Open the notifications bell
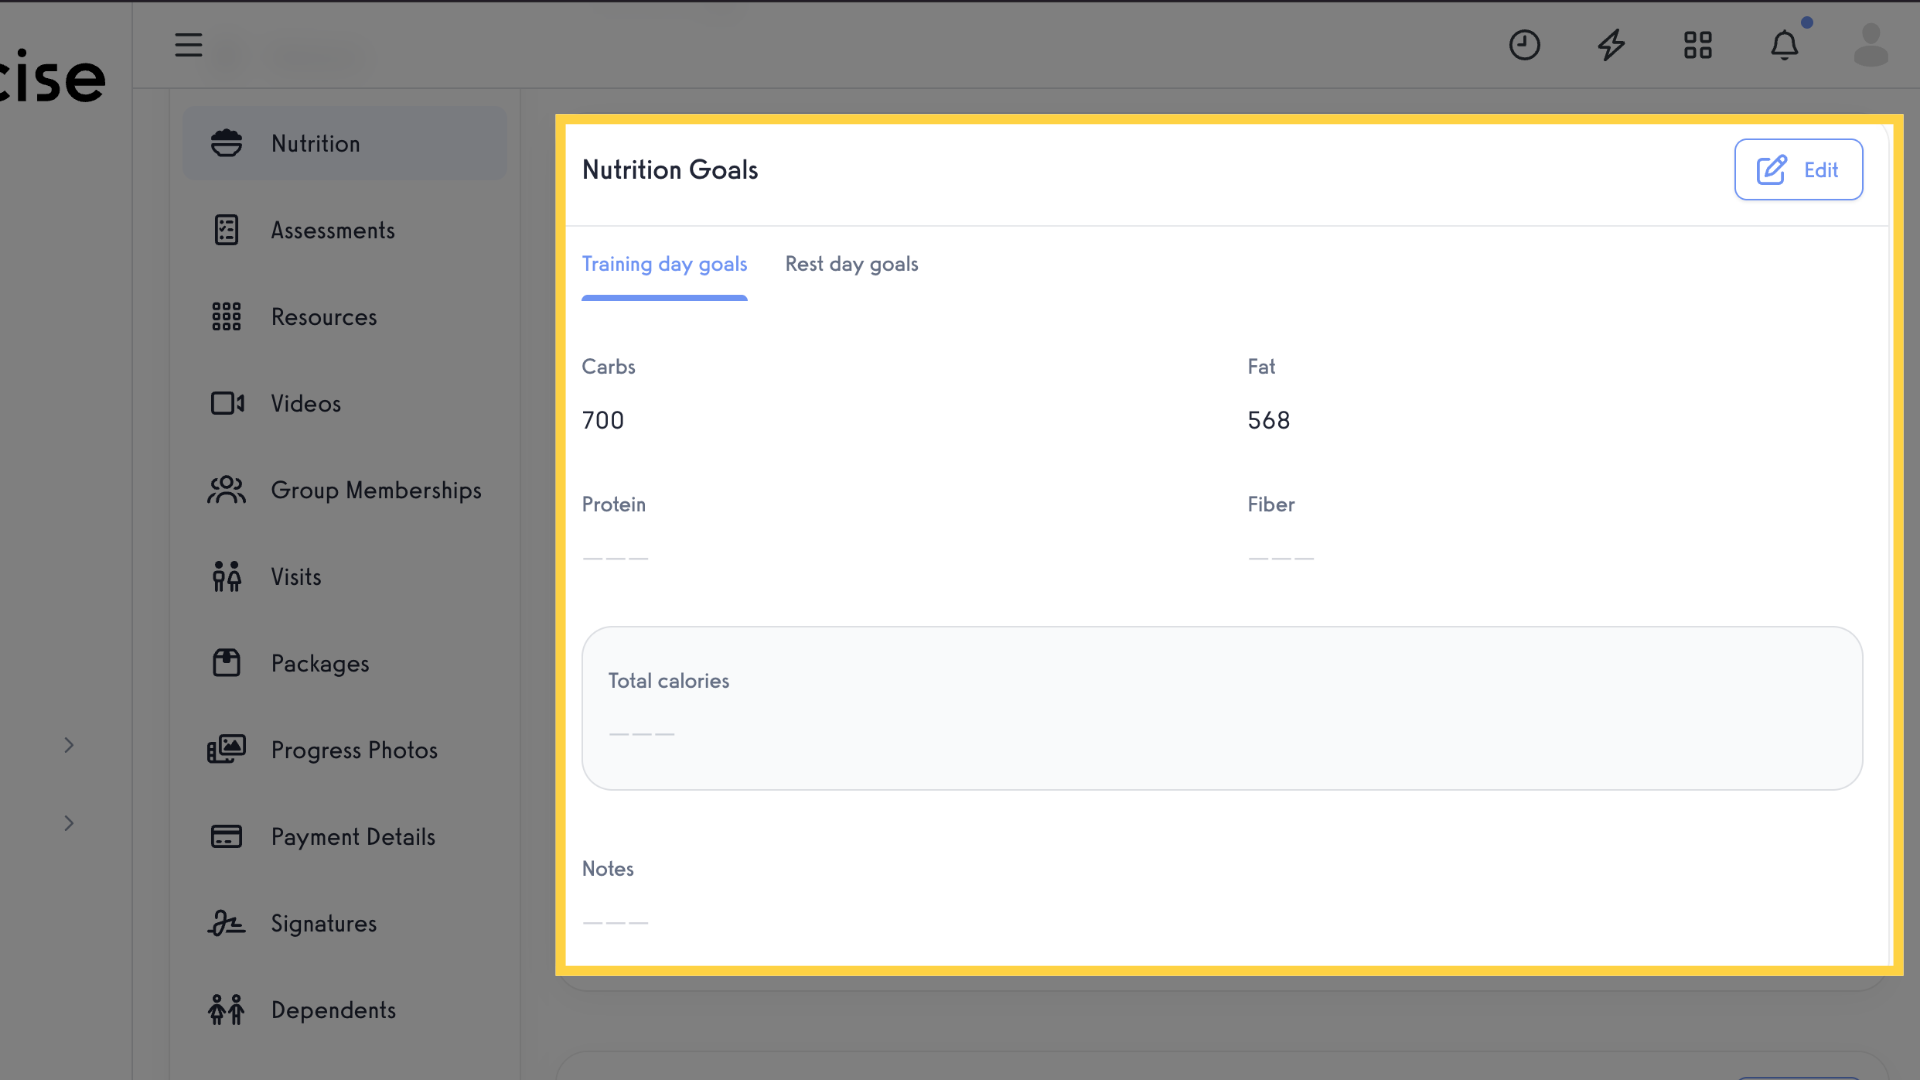This screenshot has width=1920, height=1080. tap(1785, 45)
